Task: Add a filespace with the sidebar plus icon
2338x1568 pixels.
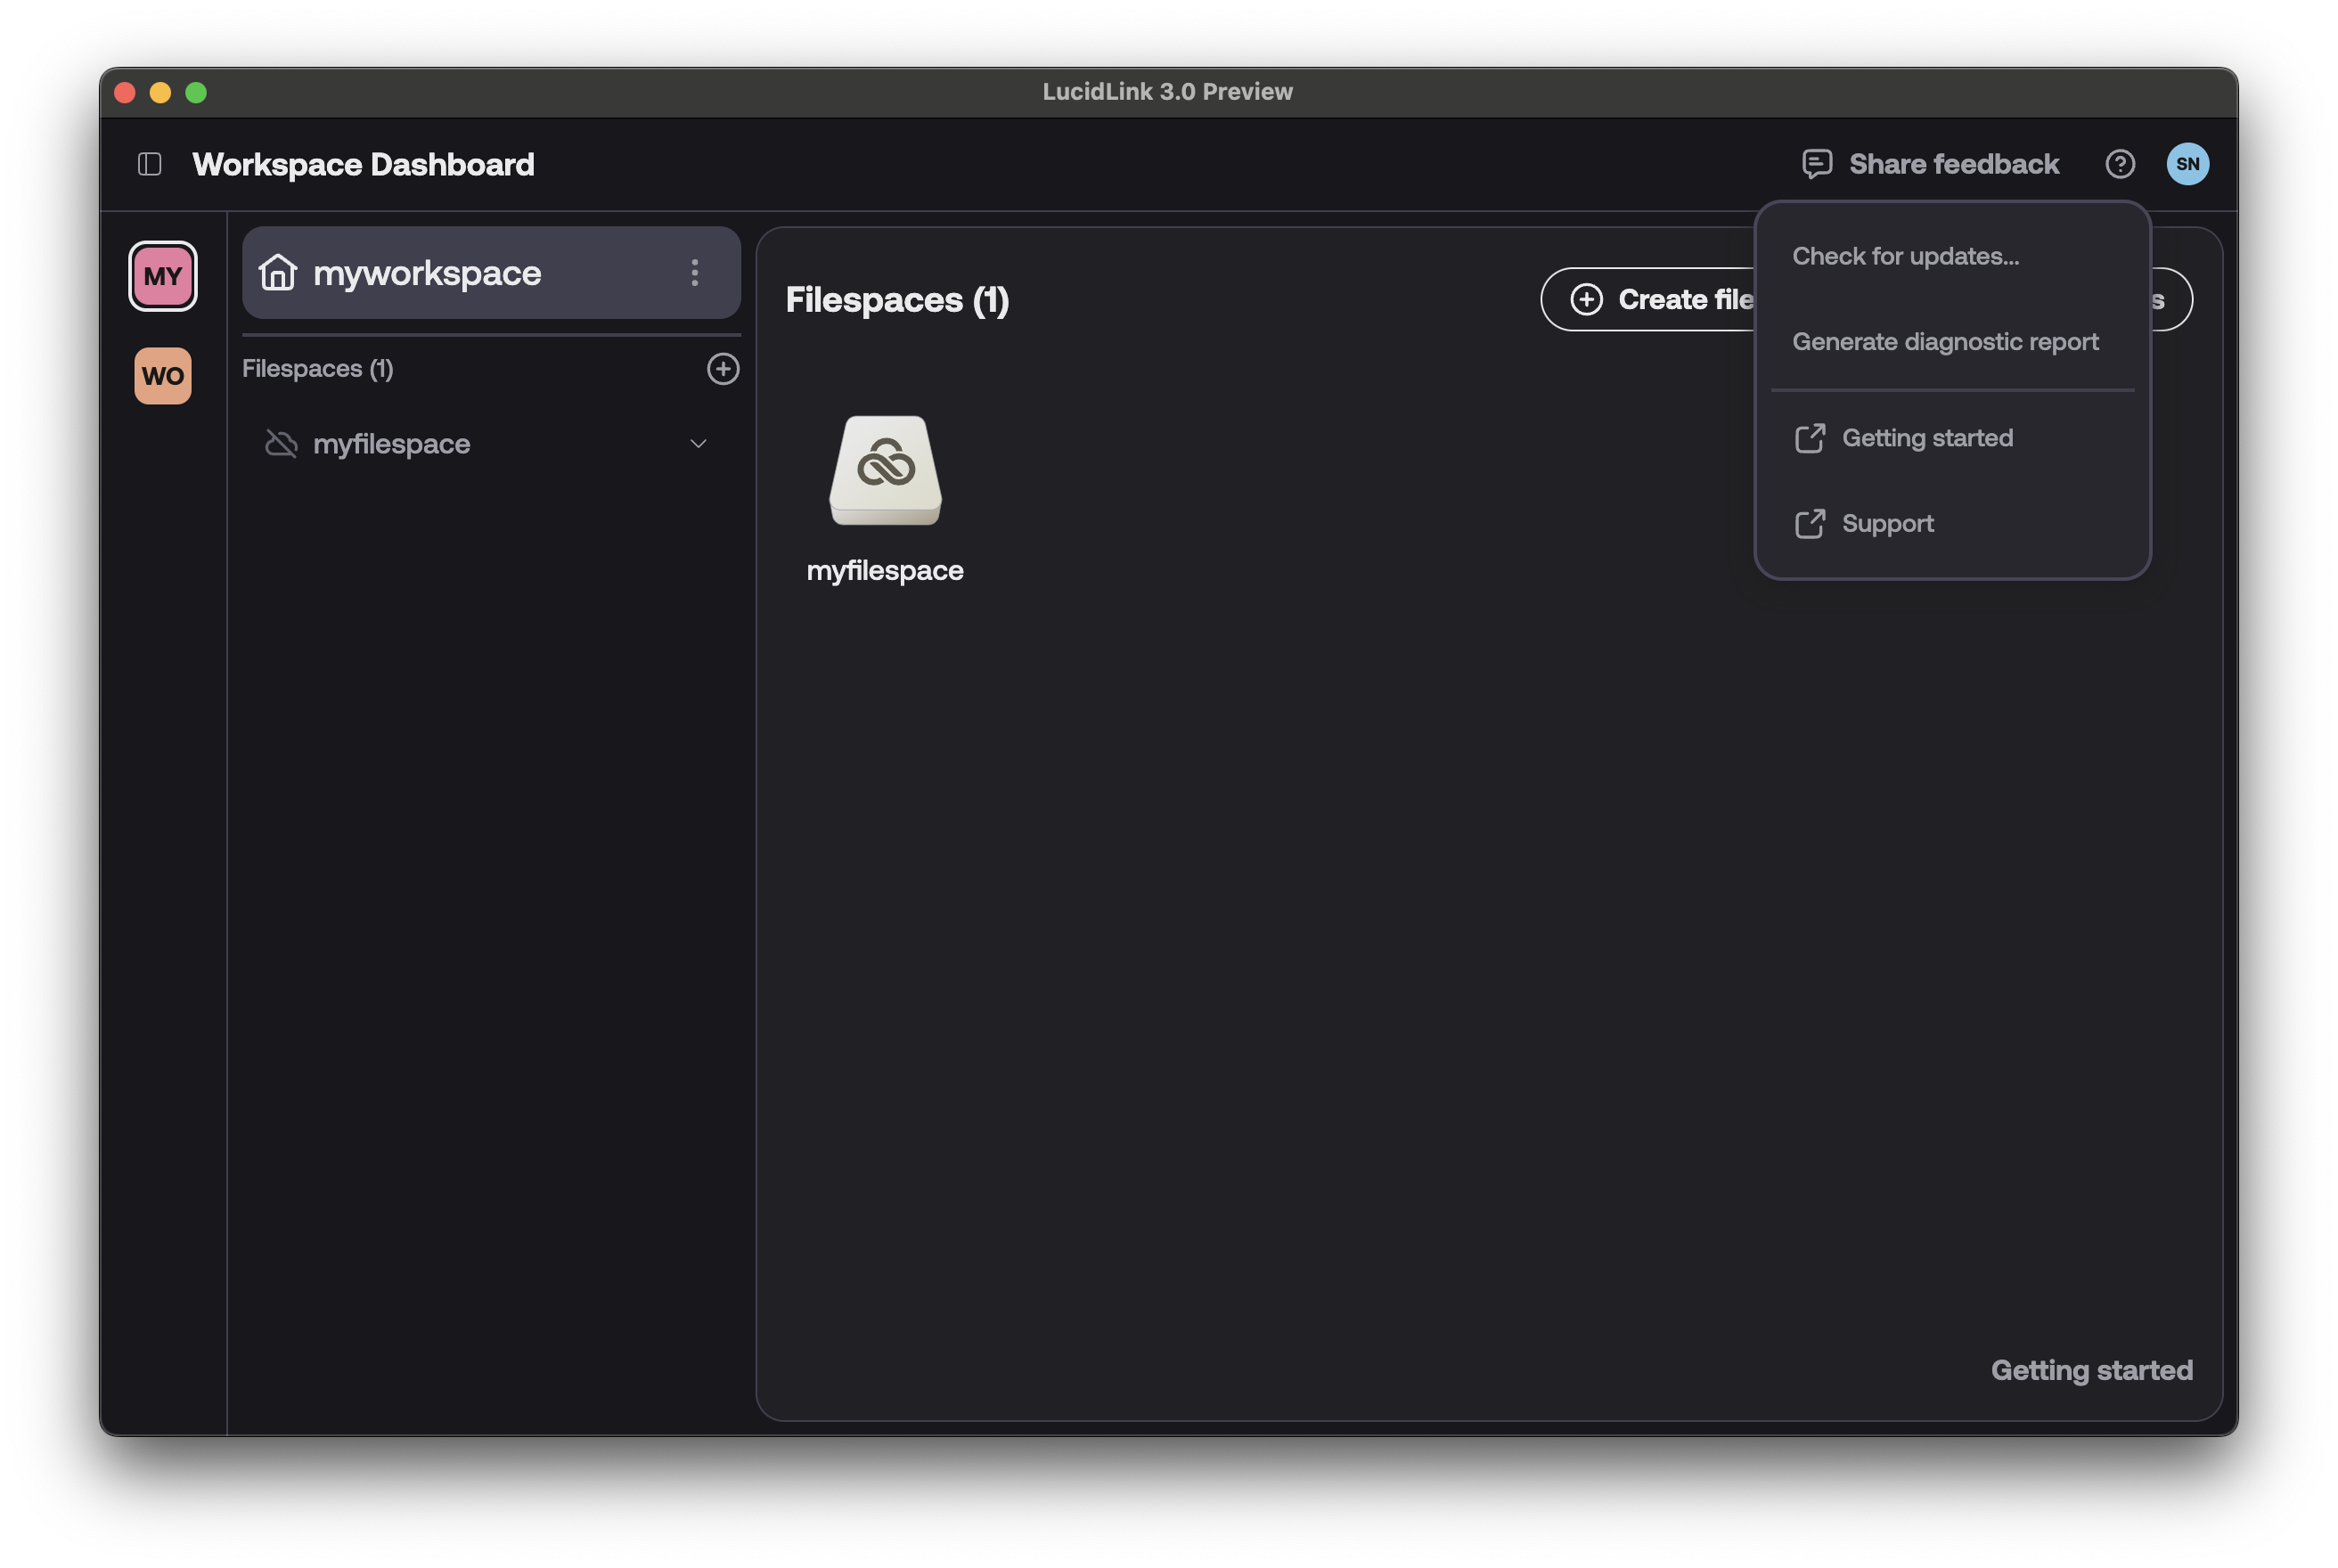Action: (723, 369)
